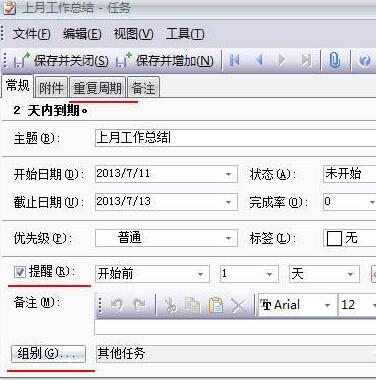
Task: Open 文件(F) menu
Action: (x=32, y=34)
